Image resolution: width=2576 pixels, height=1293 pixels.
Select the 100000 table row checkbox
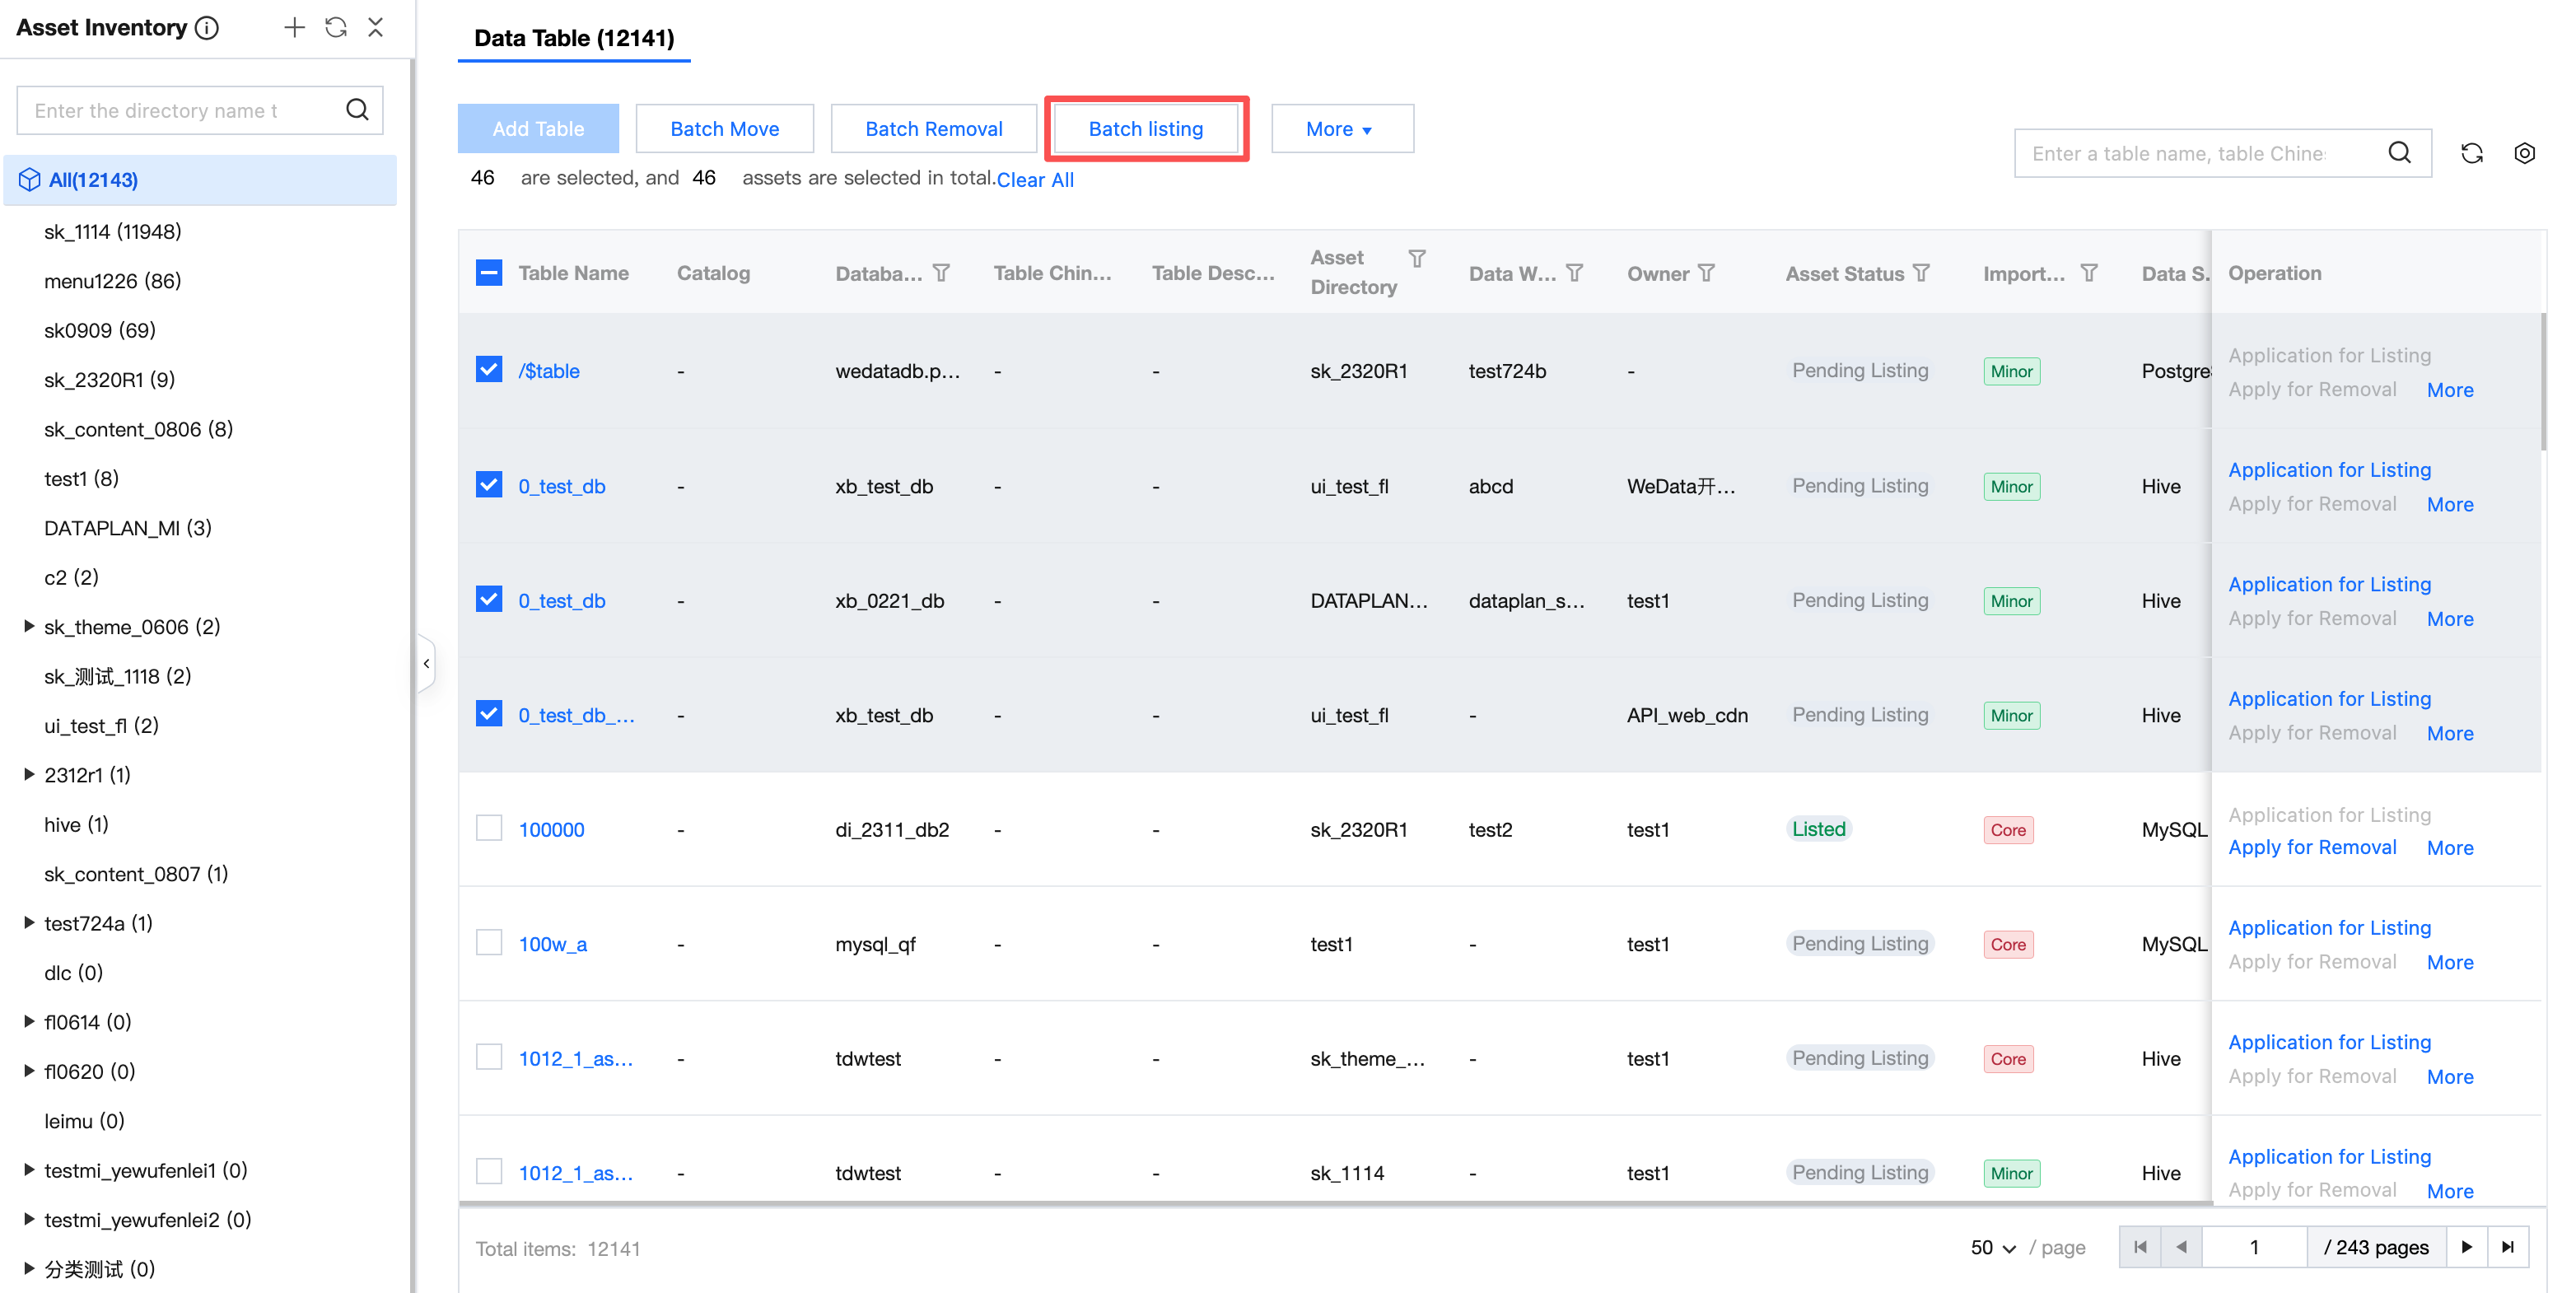pyautogui.click(x=489, y=828)
